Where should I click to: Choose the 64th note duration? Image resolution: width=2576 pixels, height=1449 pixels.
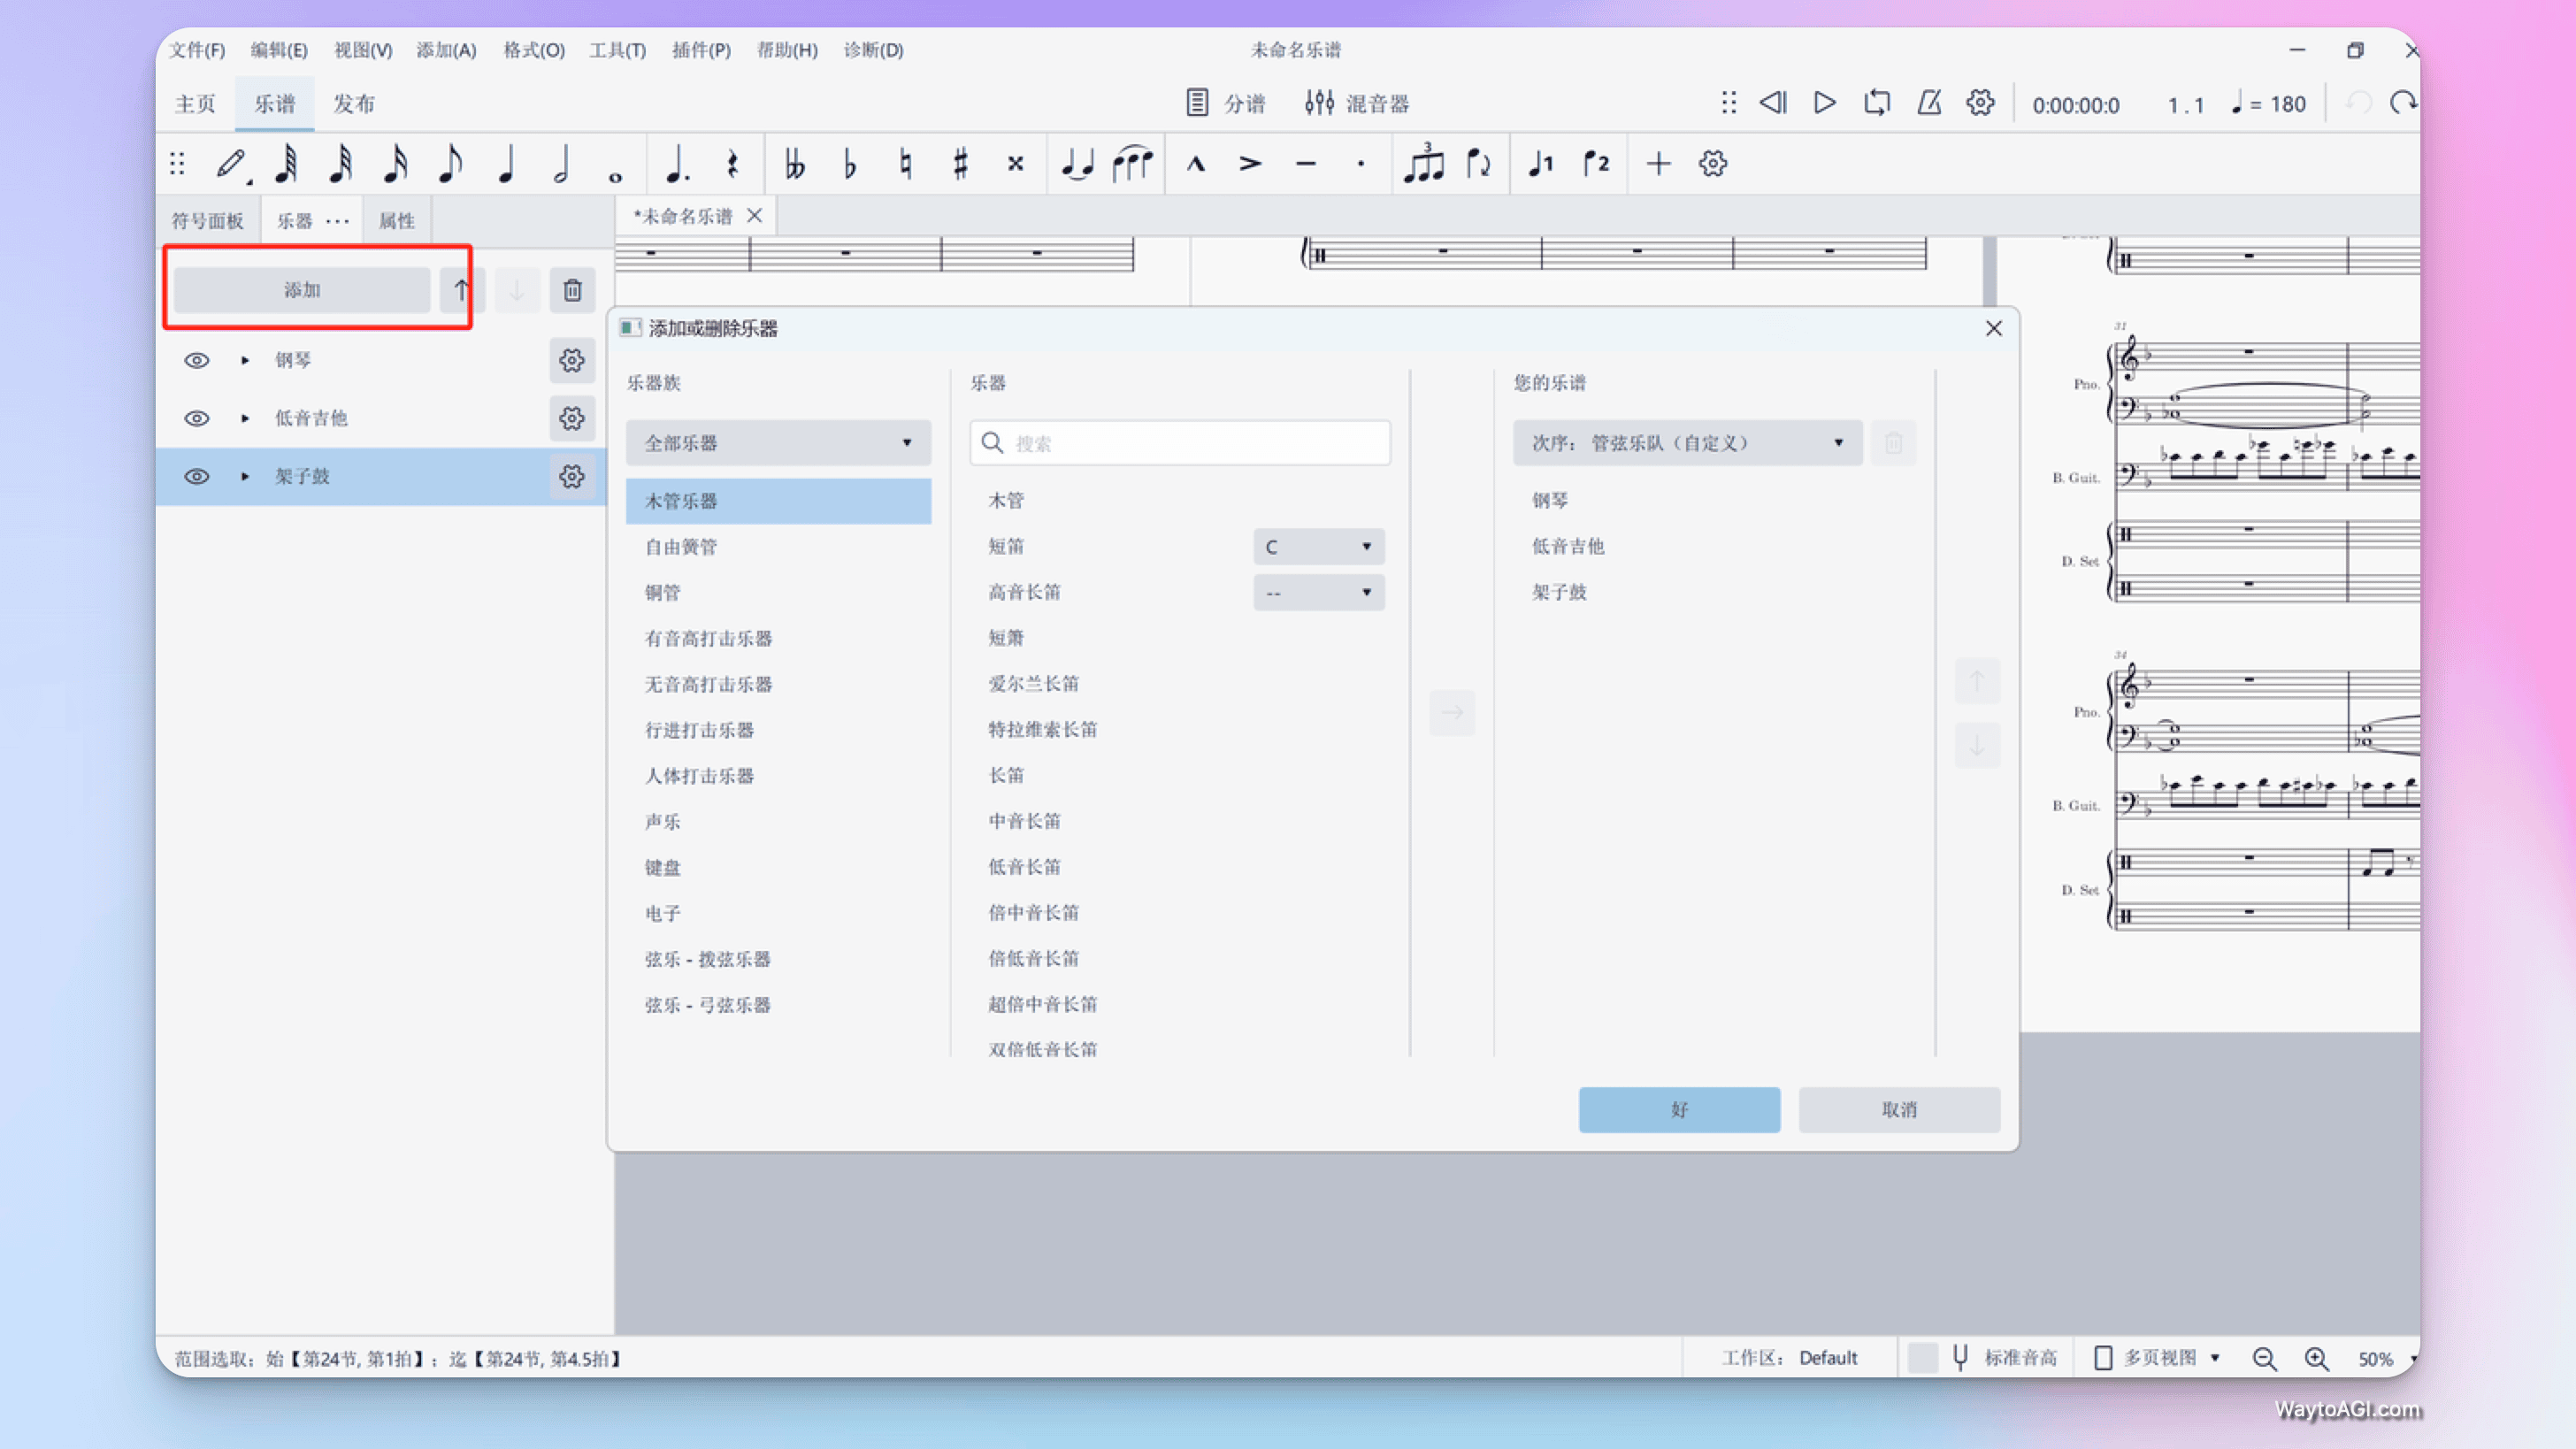coord(286,164)
